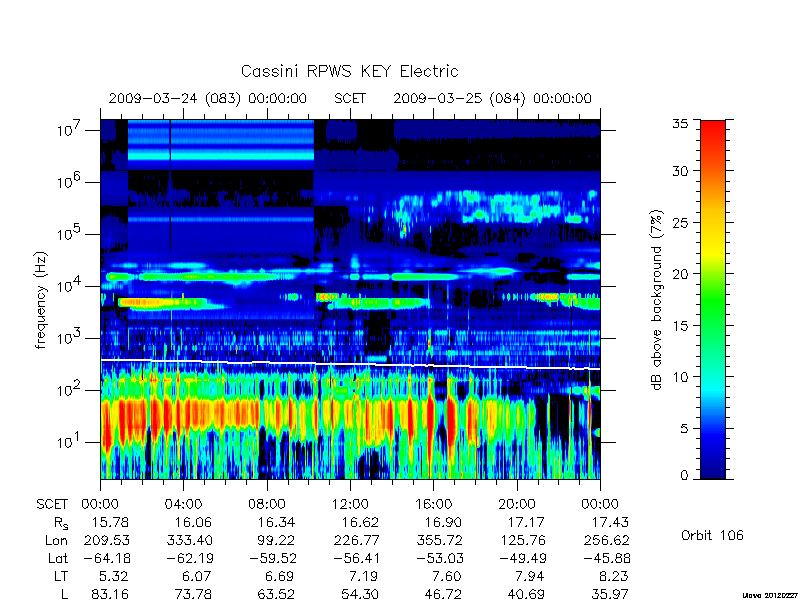Click the time tick label '16:00'
The image size is (800, 600).
(433, 505)
